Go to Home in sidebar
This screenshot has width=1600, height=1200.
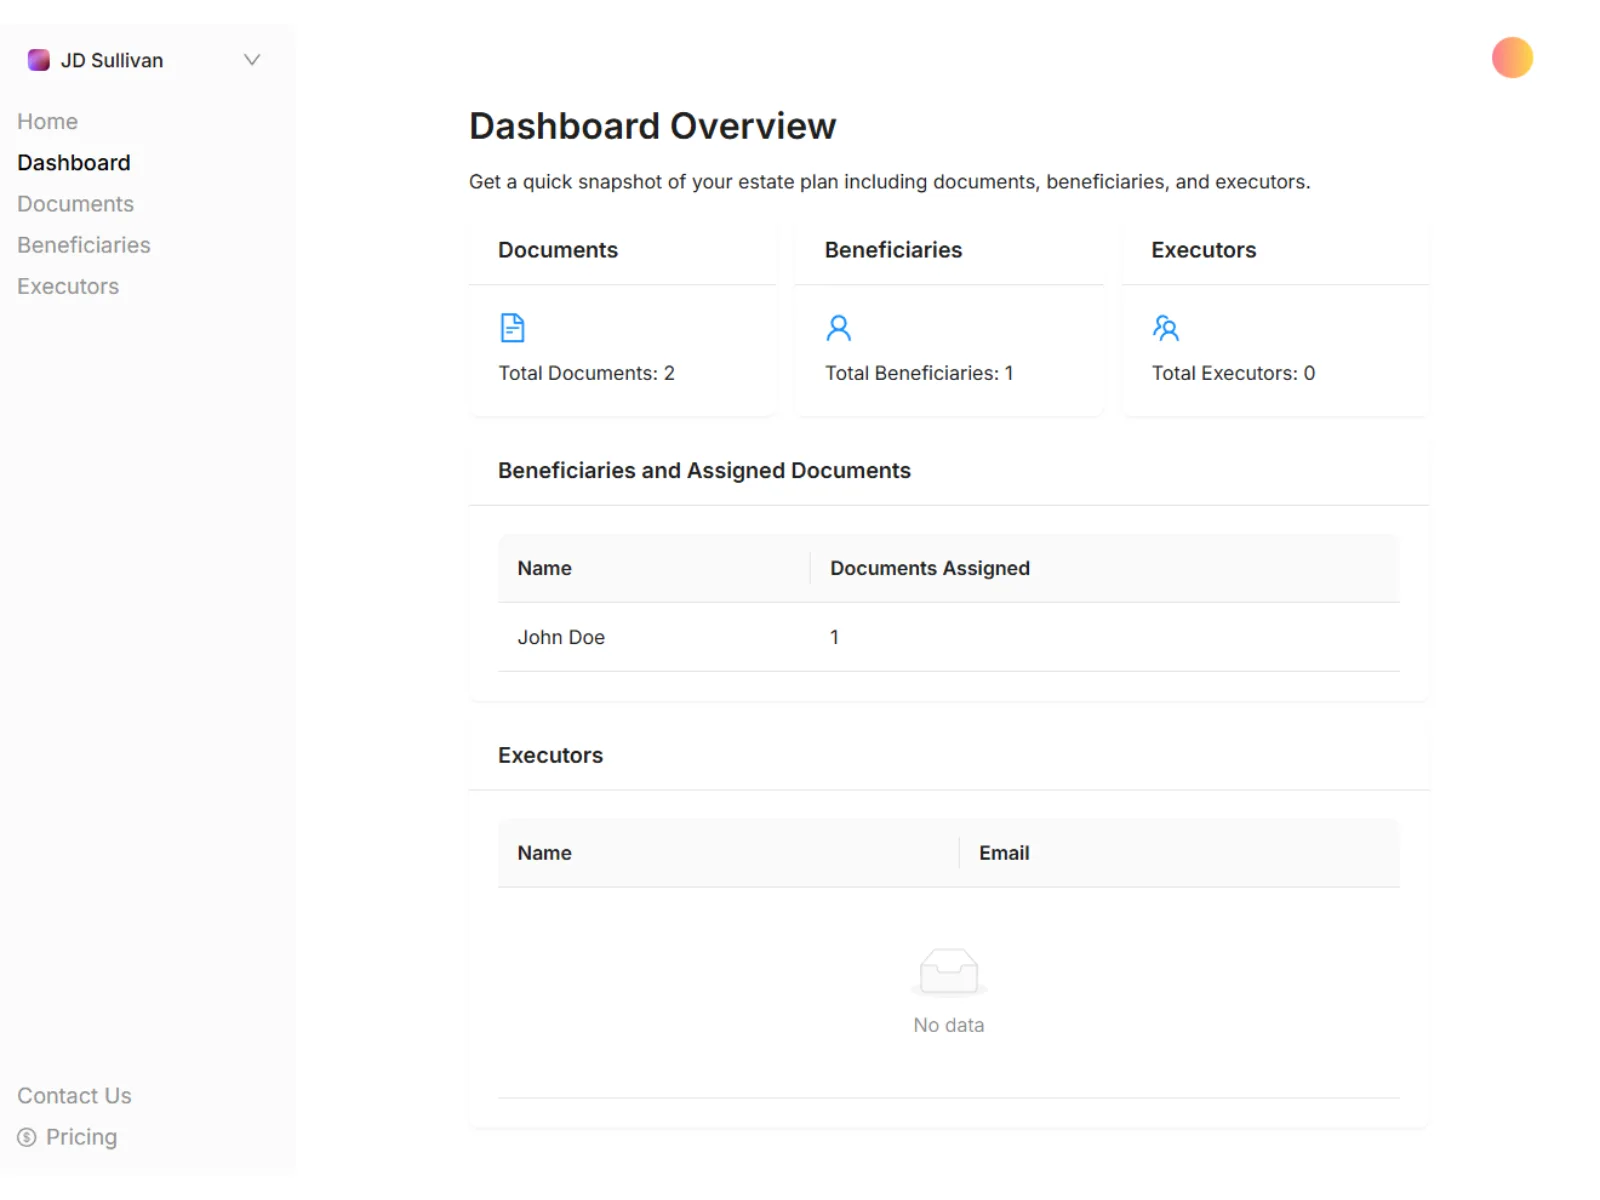coord(47,121)
